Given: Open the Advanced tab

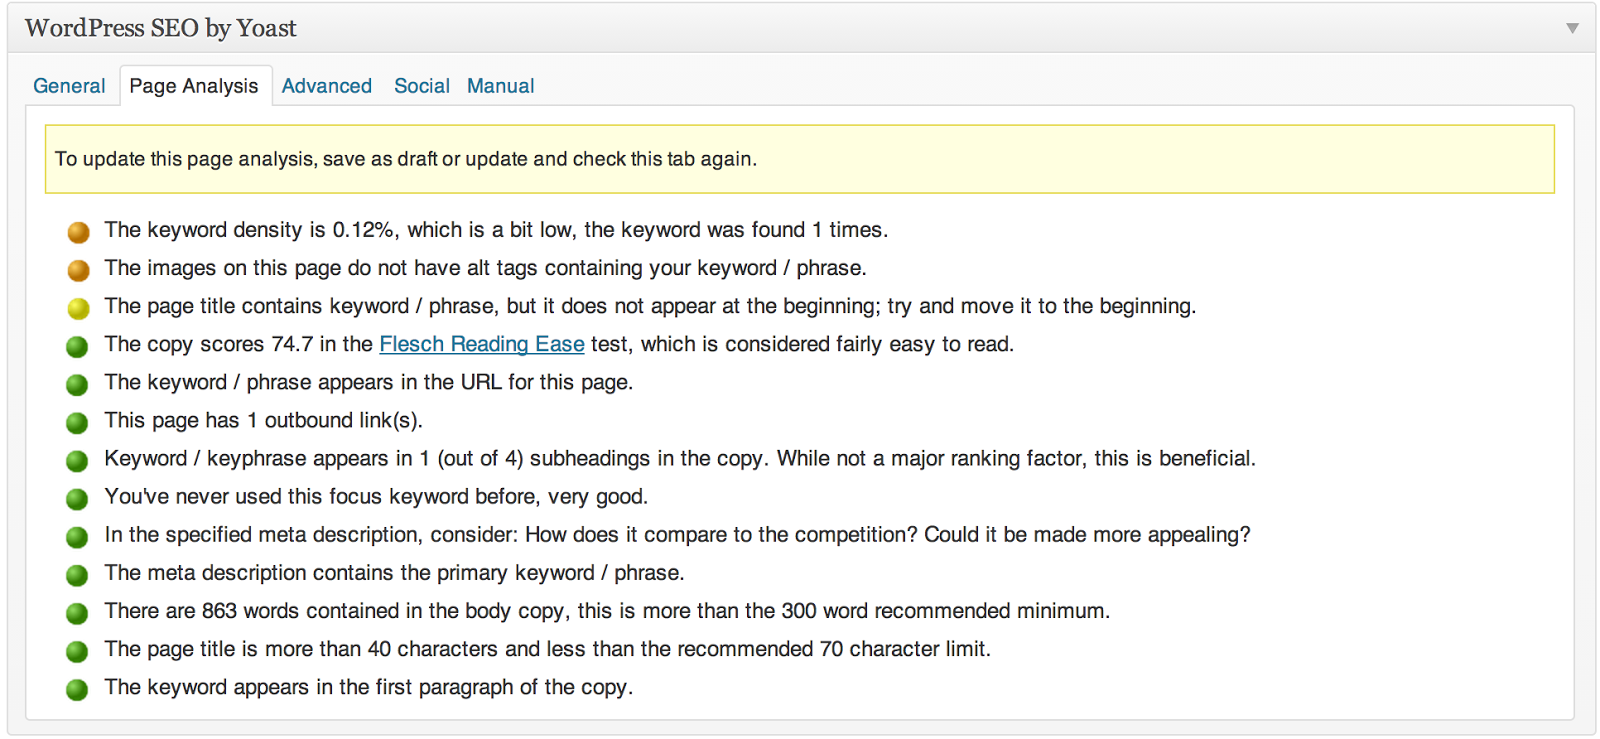Looking at the screenshot, I should 327,86.
